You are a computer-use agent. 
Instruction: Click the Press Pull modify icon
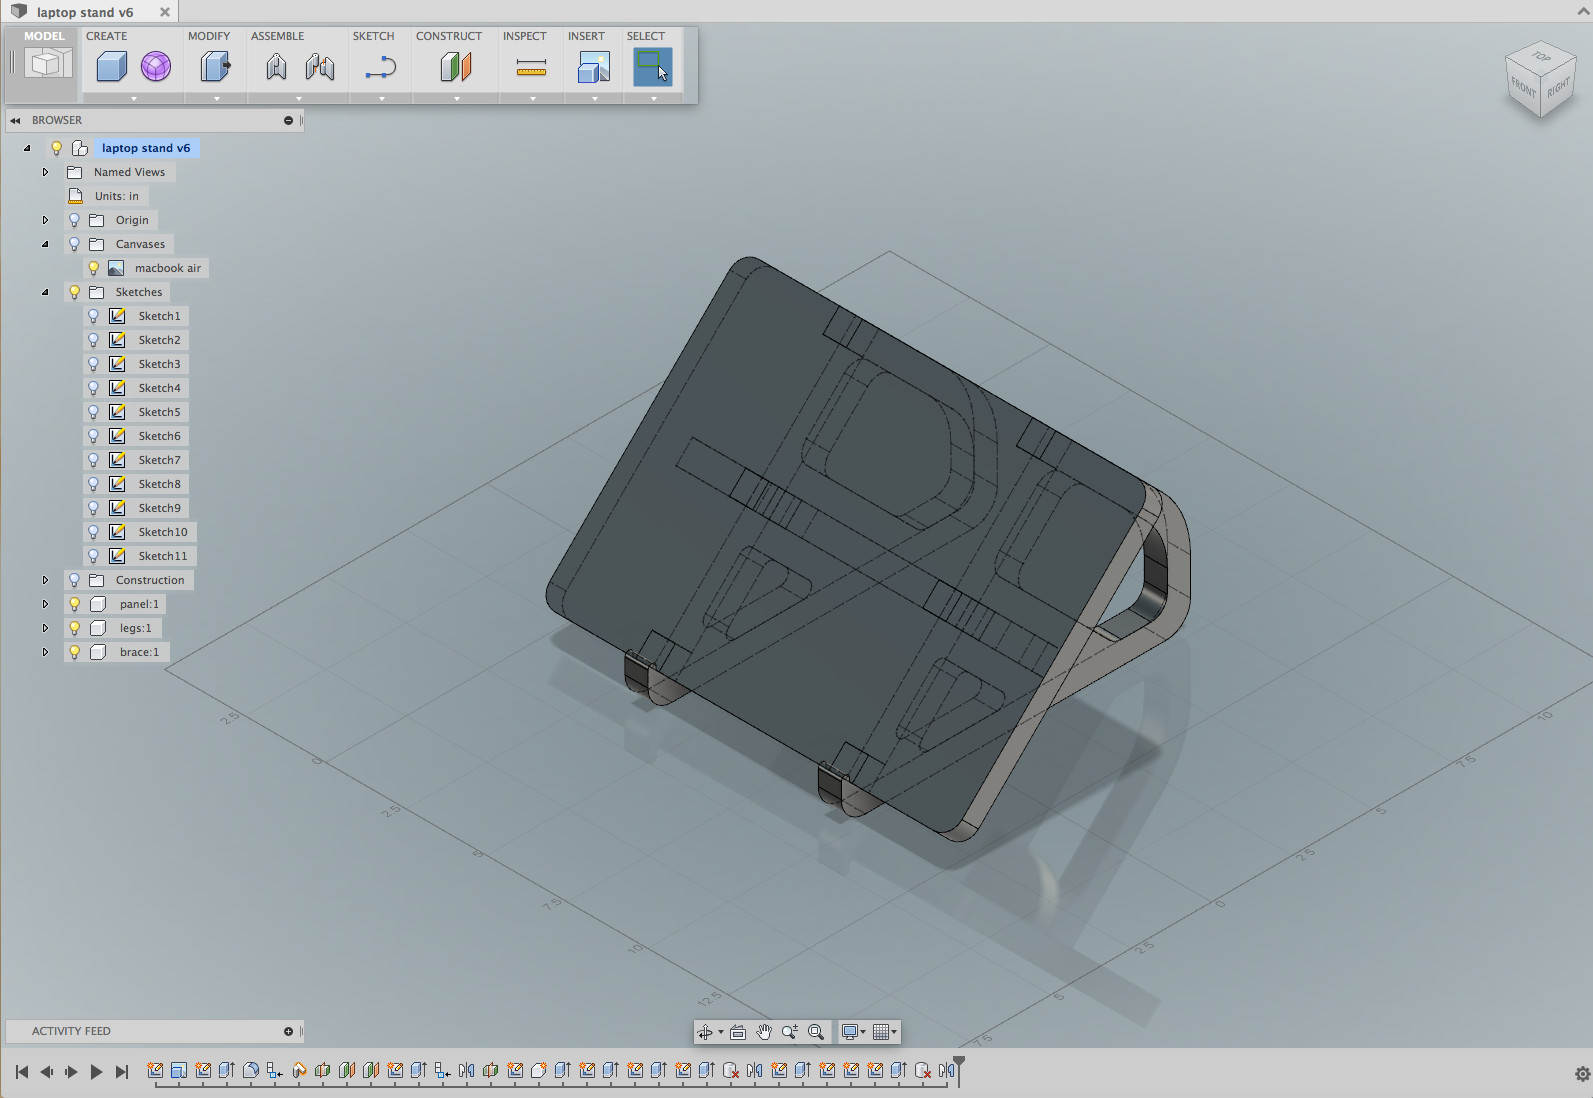215,67
